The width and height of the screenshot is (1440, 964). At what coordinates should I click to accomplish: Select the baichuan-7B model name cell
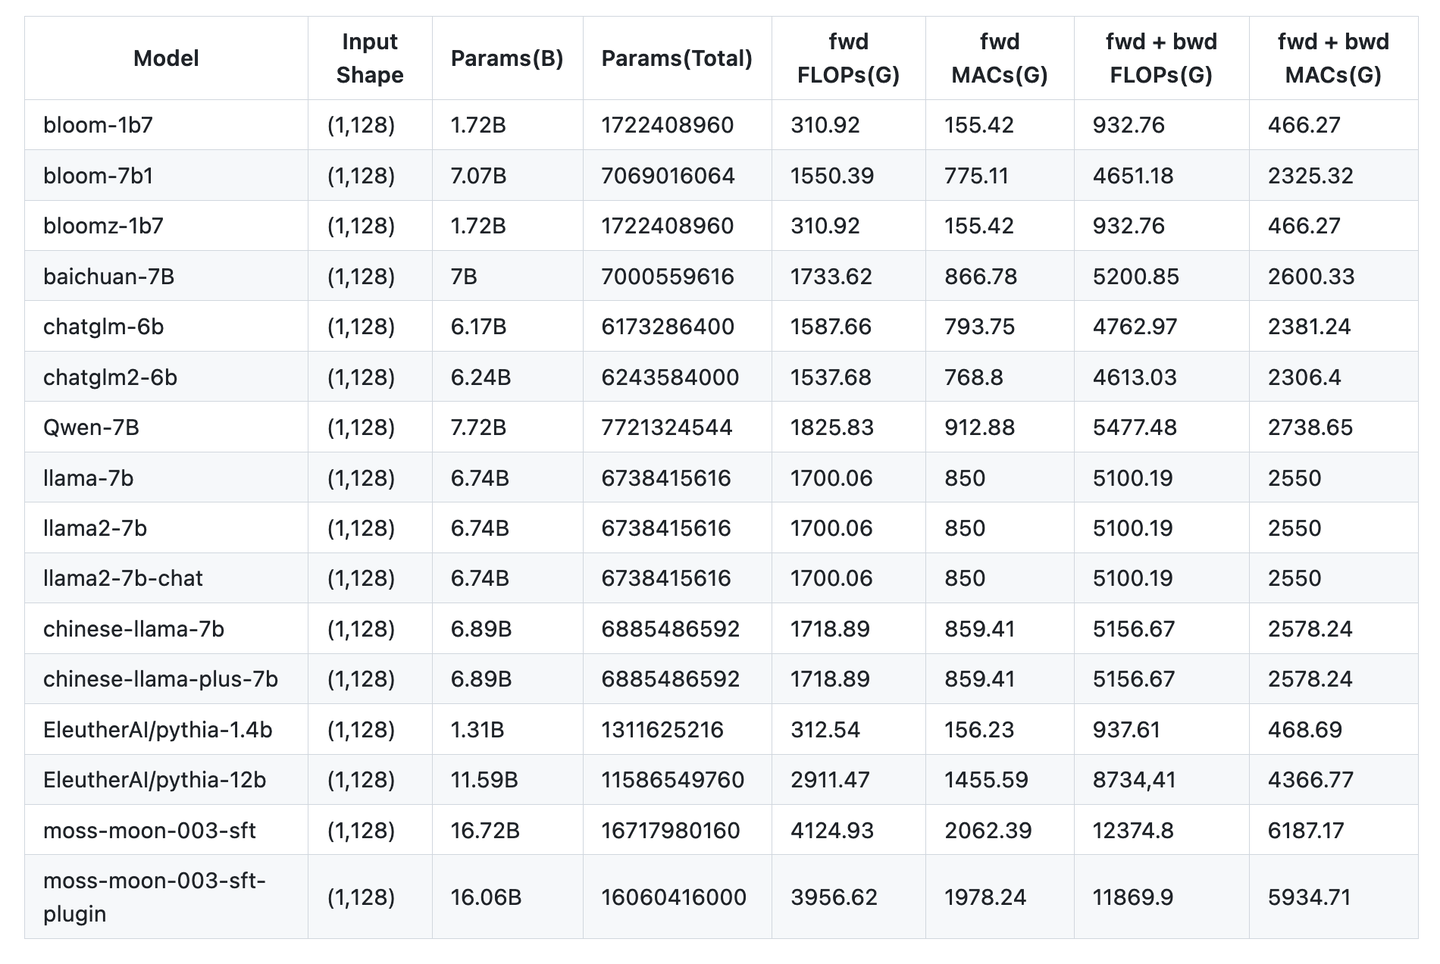click(x=109, y=276)
